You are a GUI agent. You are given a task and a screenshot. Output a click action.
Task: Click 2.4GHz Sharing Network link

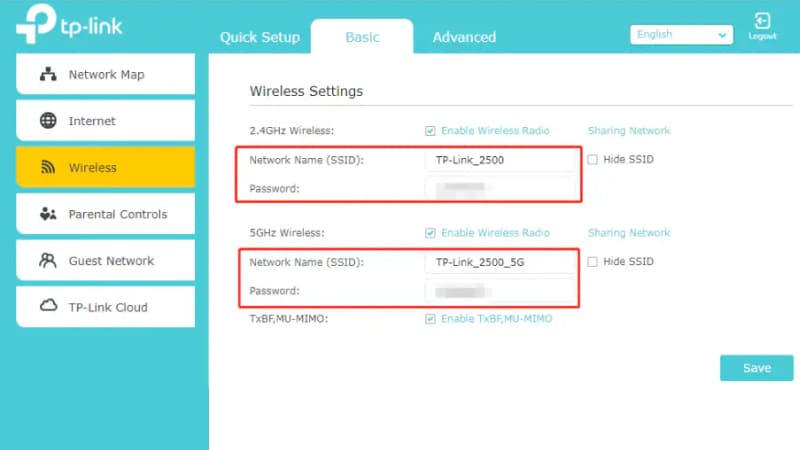point(629,131)
